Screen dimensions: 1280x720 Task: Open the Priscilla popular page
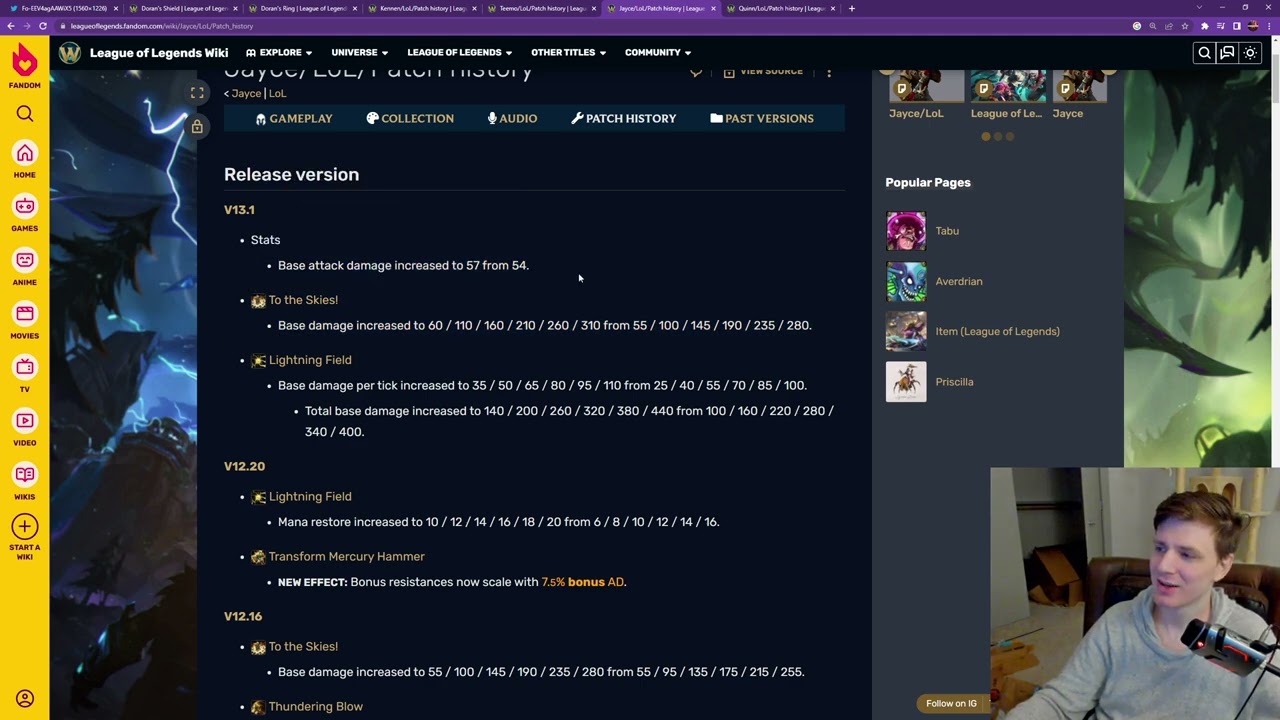954,382
